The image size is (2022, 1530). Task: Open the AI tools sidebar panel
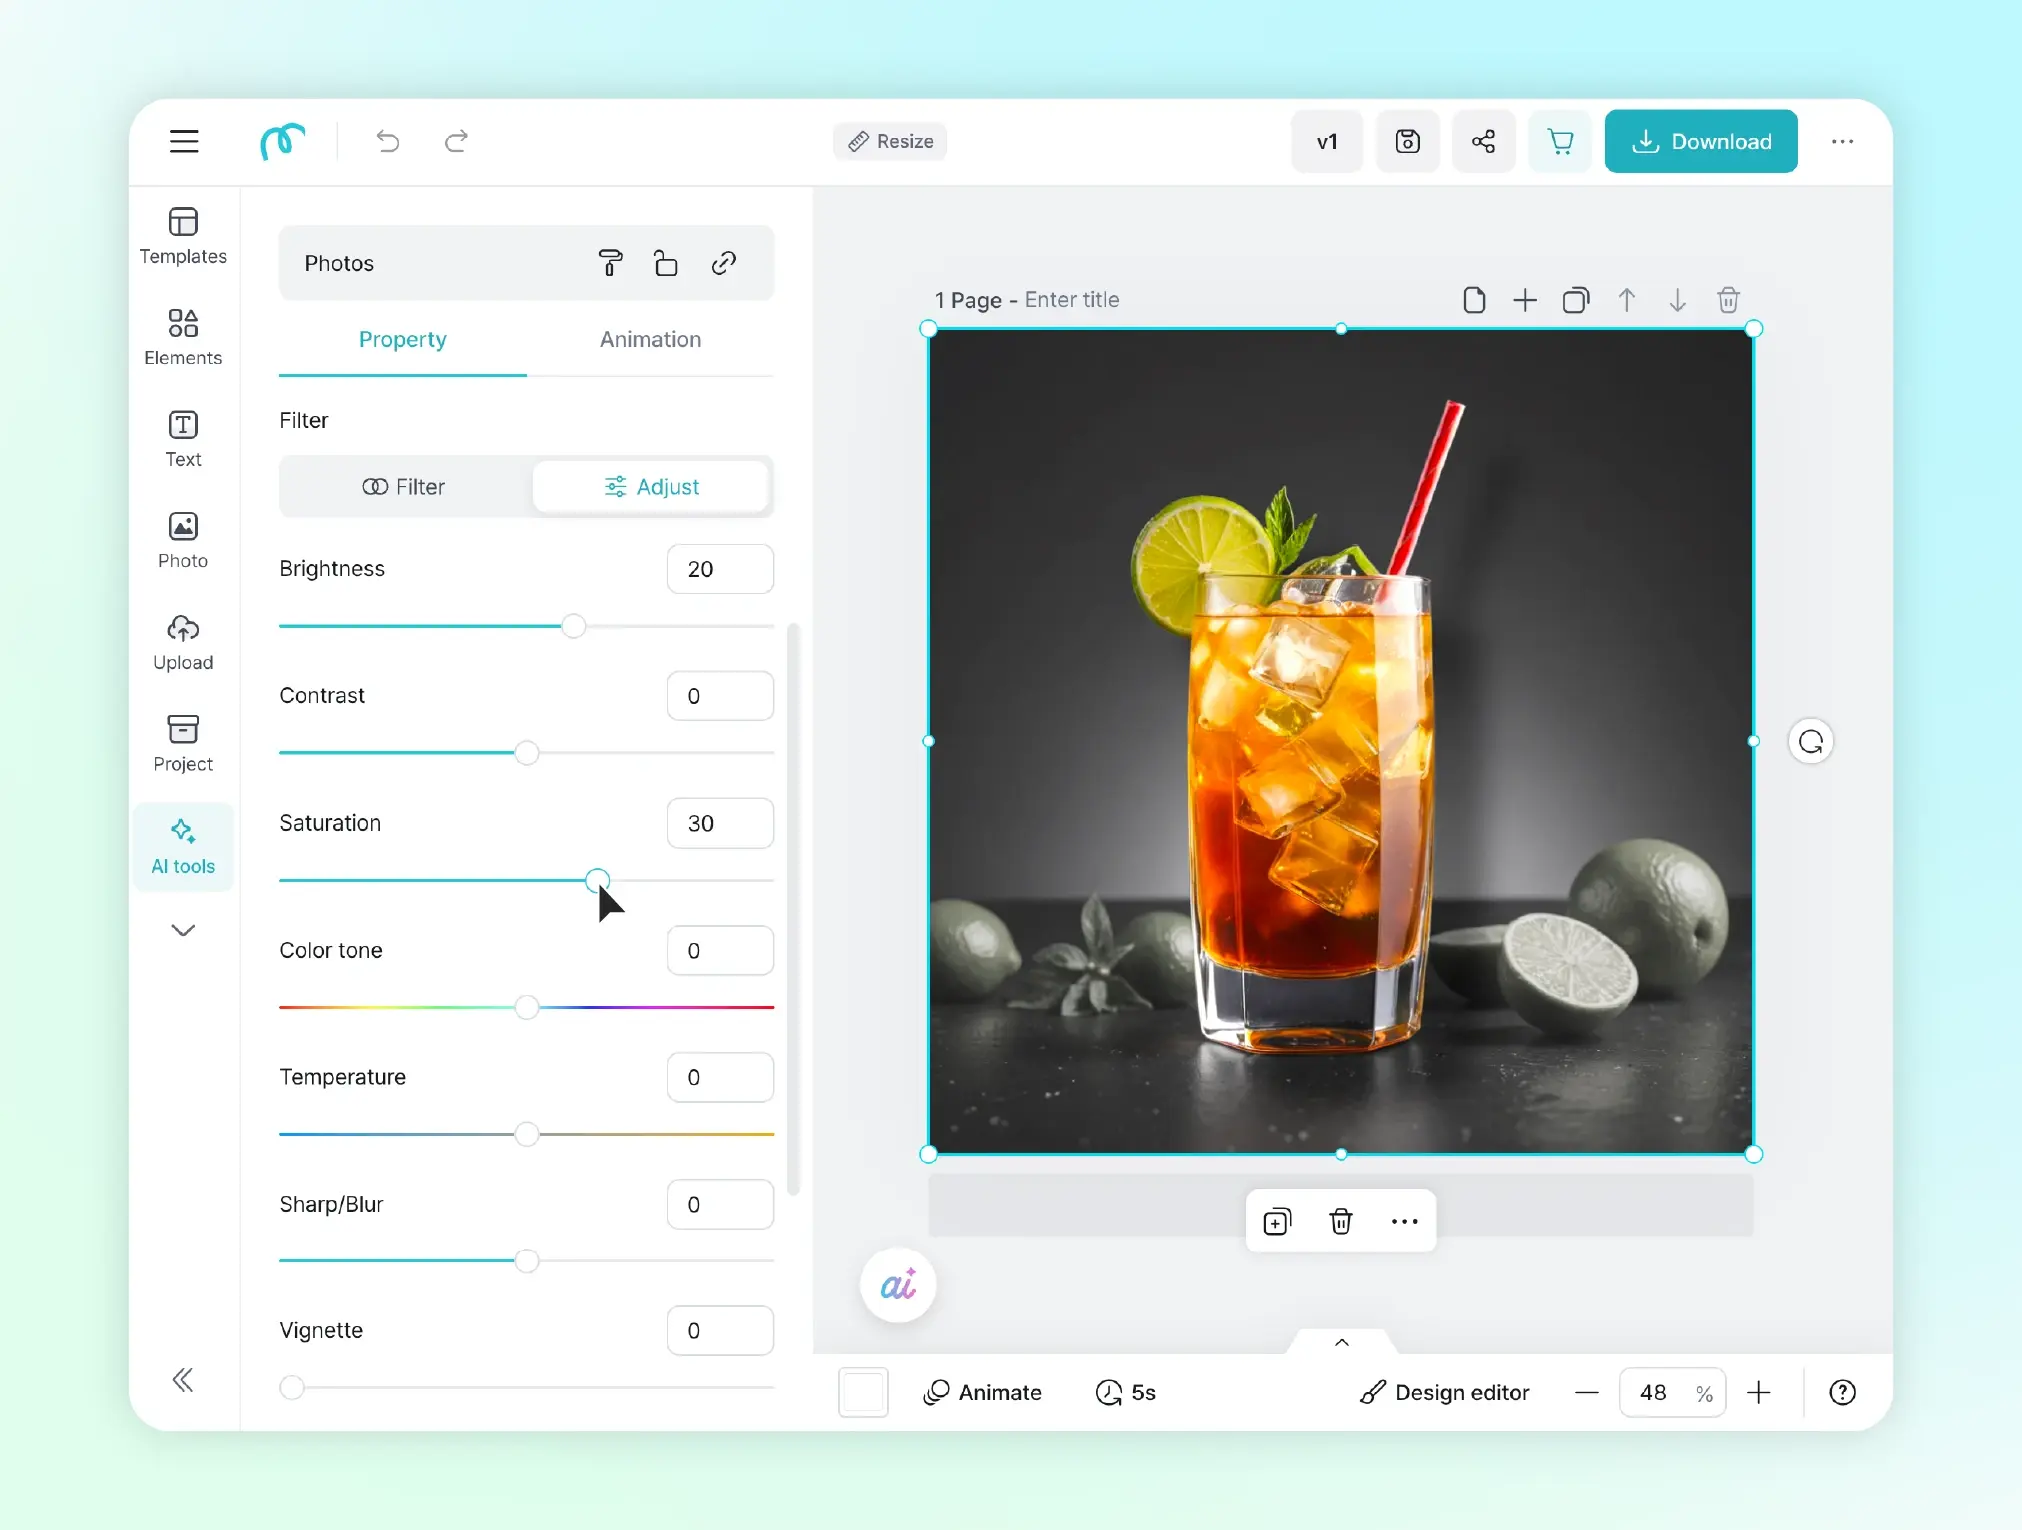point(183,846)
